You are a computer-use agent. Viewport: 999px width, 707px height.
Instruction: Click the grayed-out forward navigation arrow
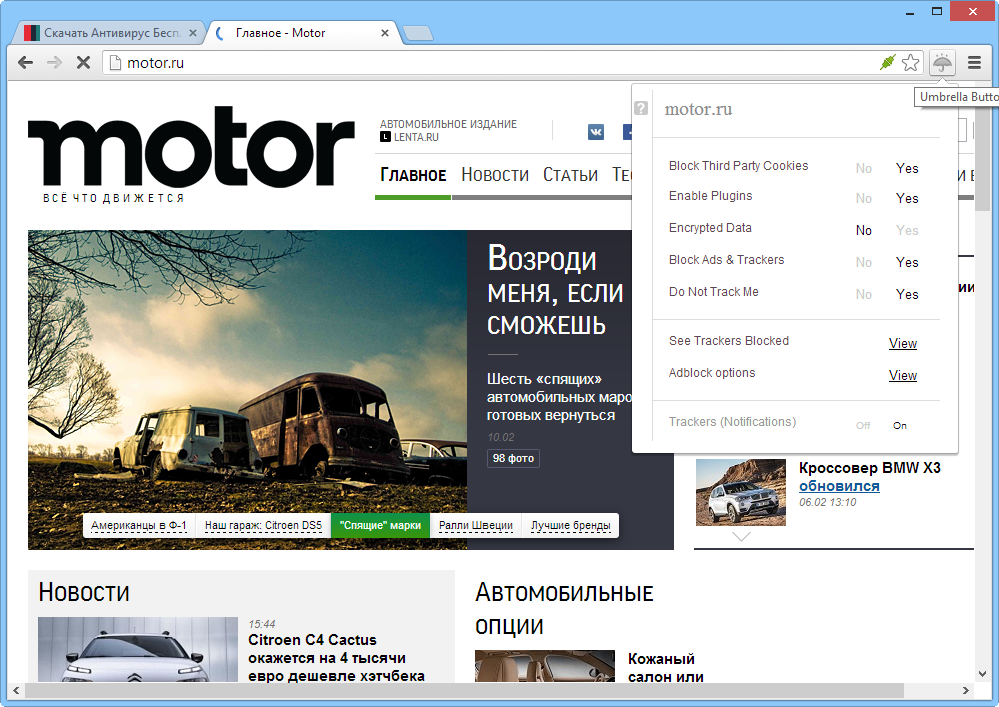54,62
